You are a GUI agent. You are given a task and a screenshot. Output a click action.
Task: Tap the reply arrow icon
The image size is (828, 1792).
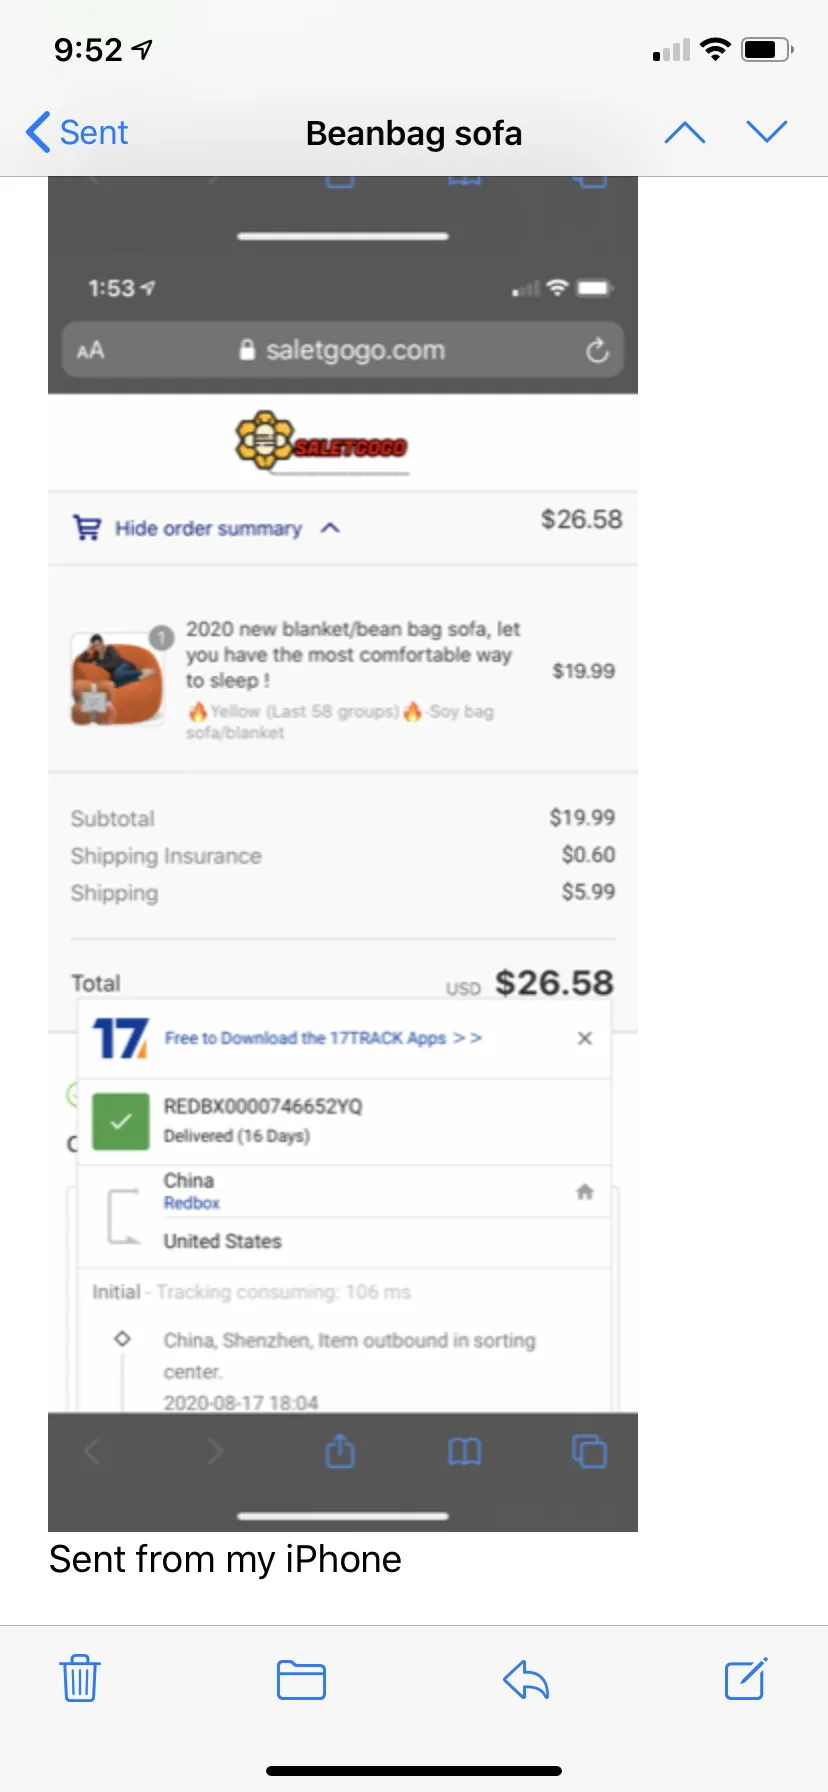(x=526, y=1679)
